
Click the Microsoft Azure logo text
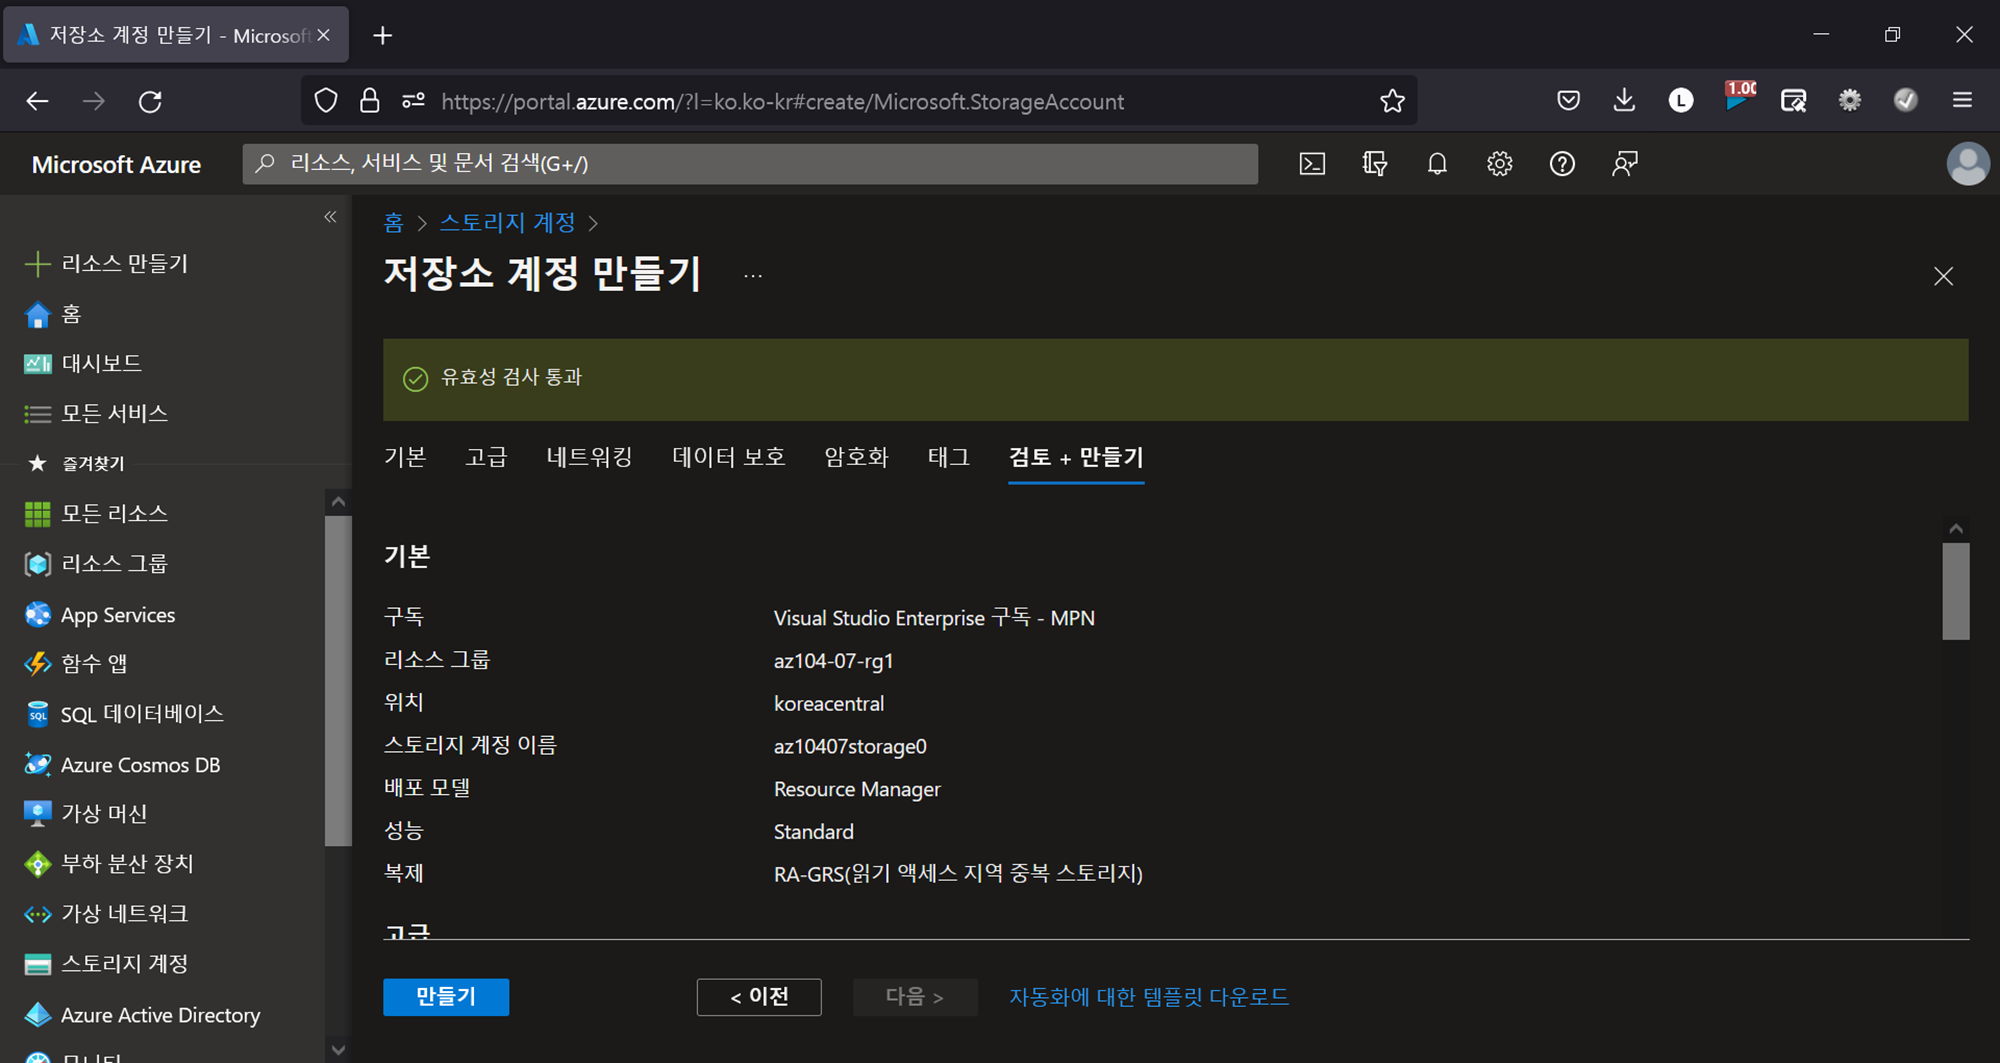pos(116,164)
